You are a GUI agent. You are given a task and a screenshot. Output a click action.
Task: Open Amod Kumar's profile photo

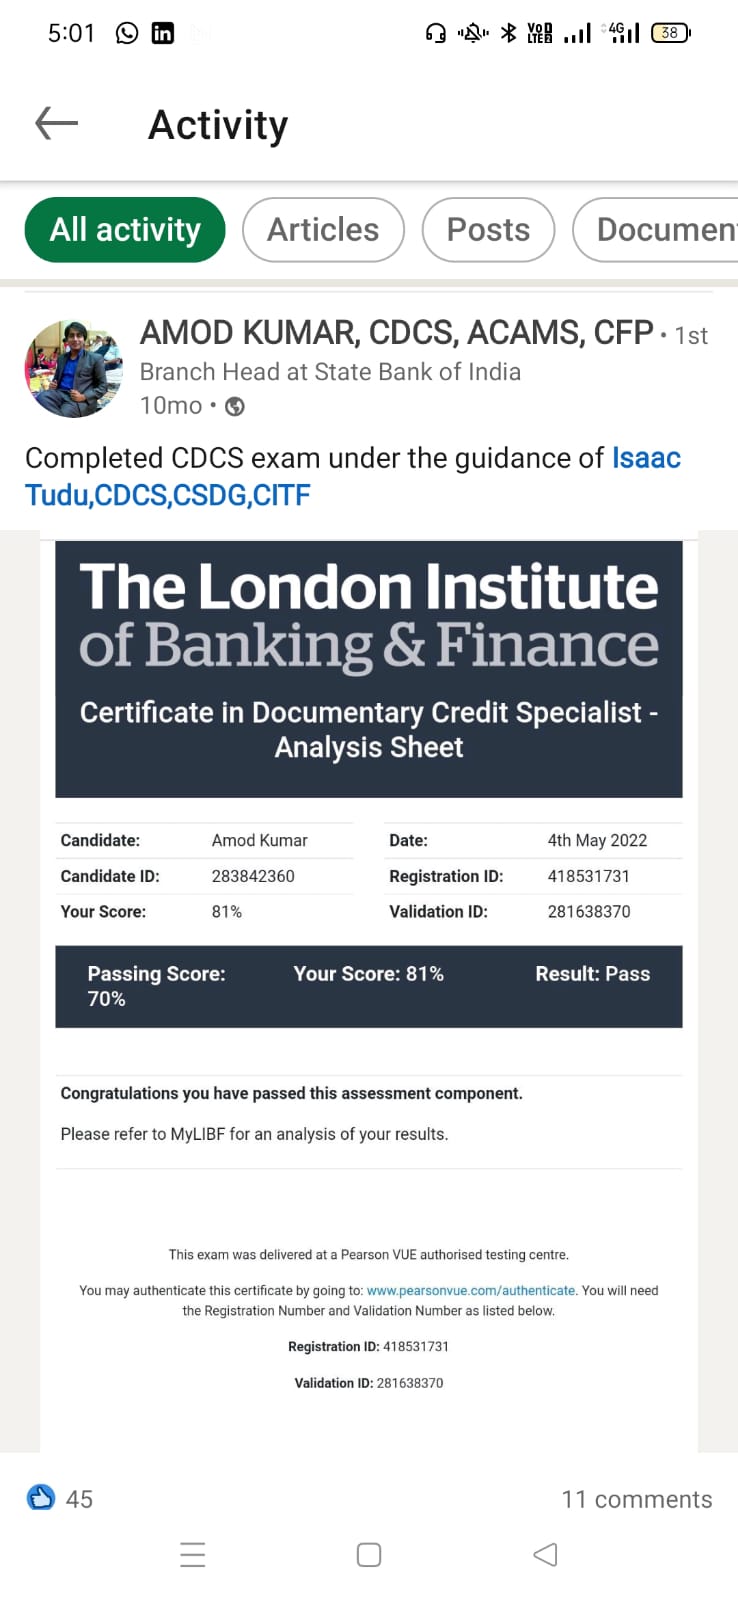pyautogui.click(x=73, y=369)
